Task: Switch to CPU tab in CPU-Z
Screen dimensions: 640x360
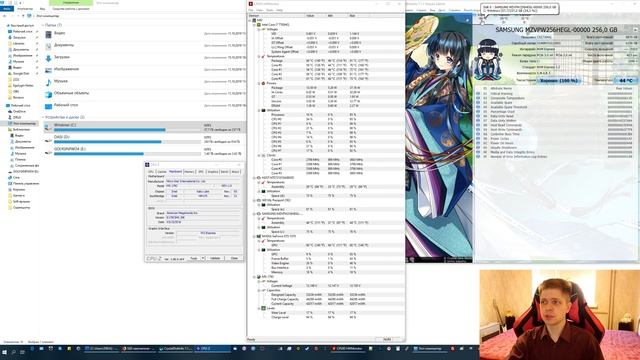Action: [x=151, y=172]
